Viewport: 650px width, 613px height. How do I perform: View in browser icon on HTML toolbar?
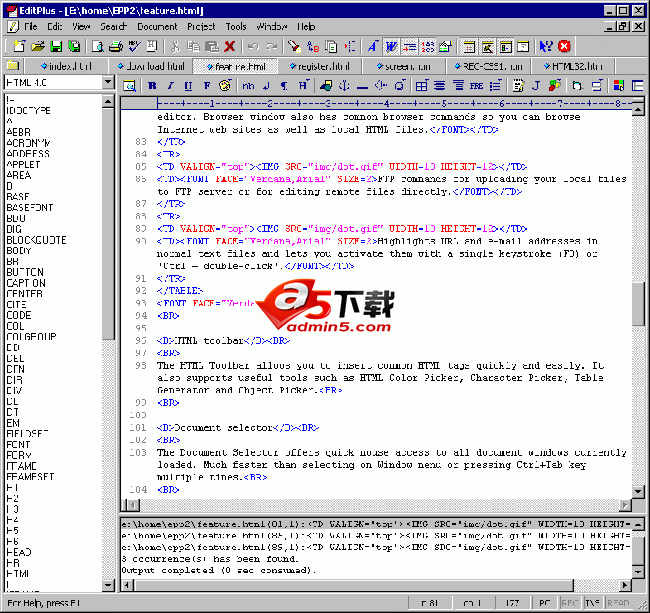130,86
